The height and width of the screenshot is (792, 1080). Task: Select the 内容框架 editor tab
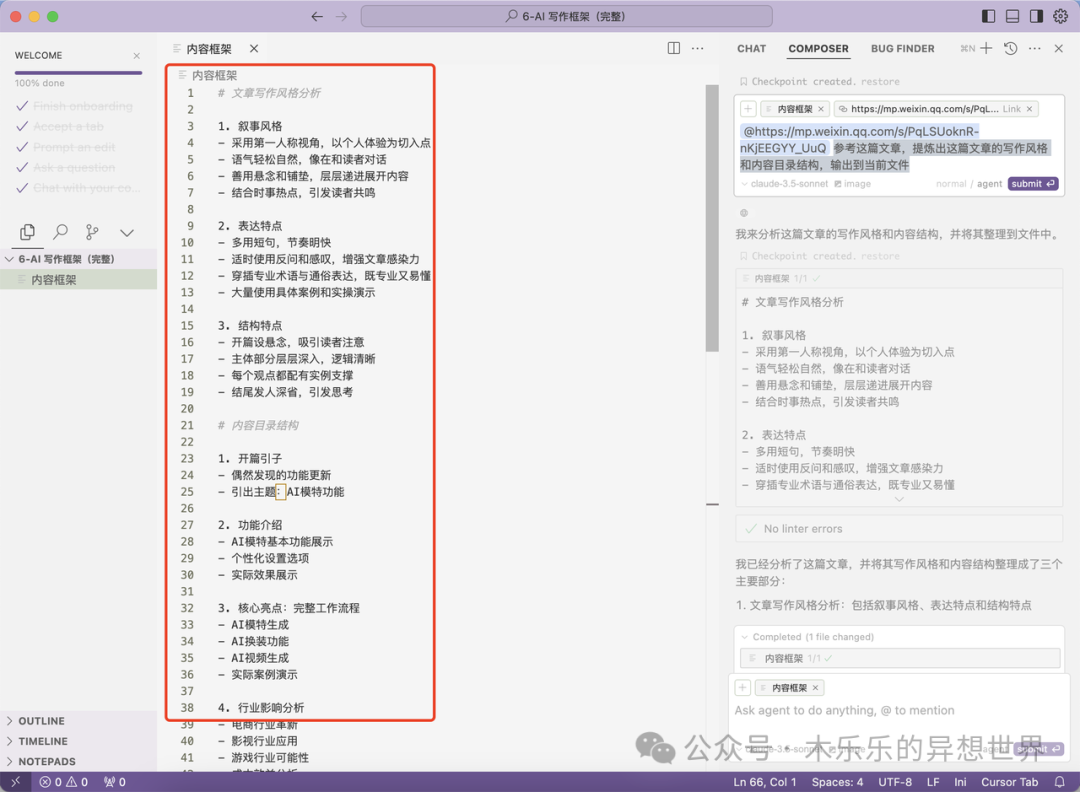click(209, 49)
